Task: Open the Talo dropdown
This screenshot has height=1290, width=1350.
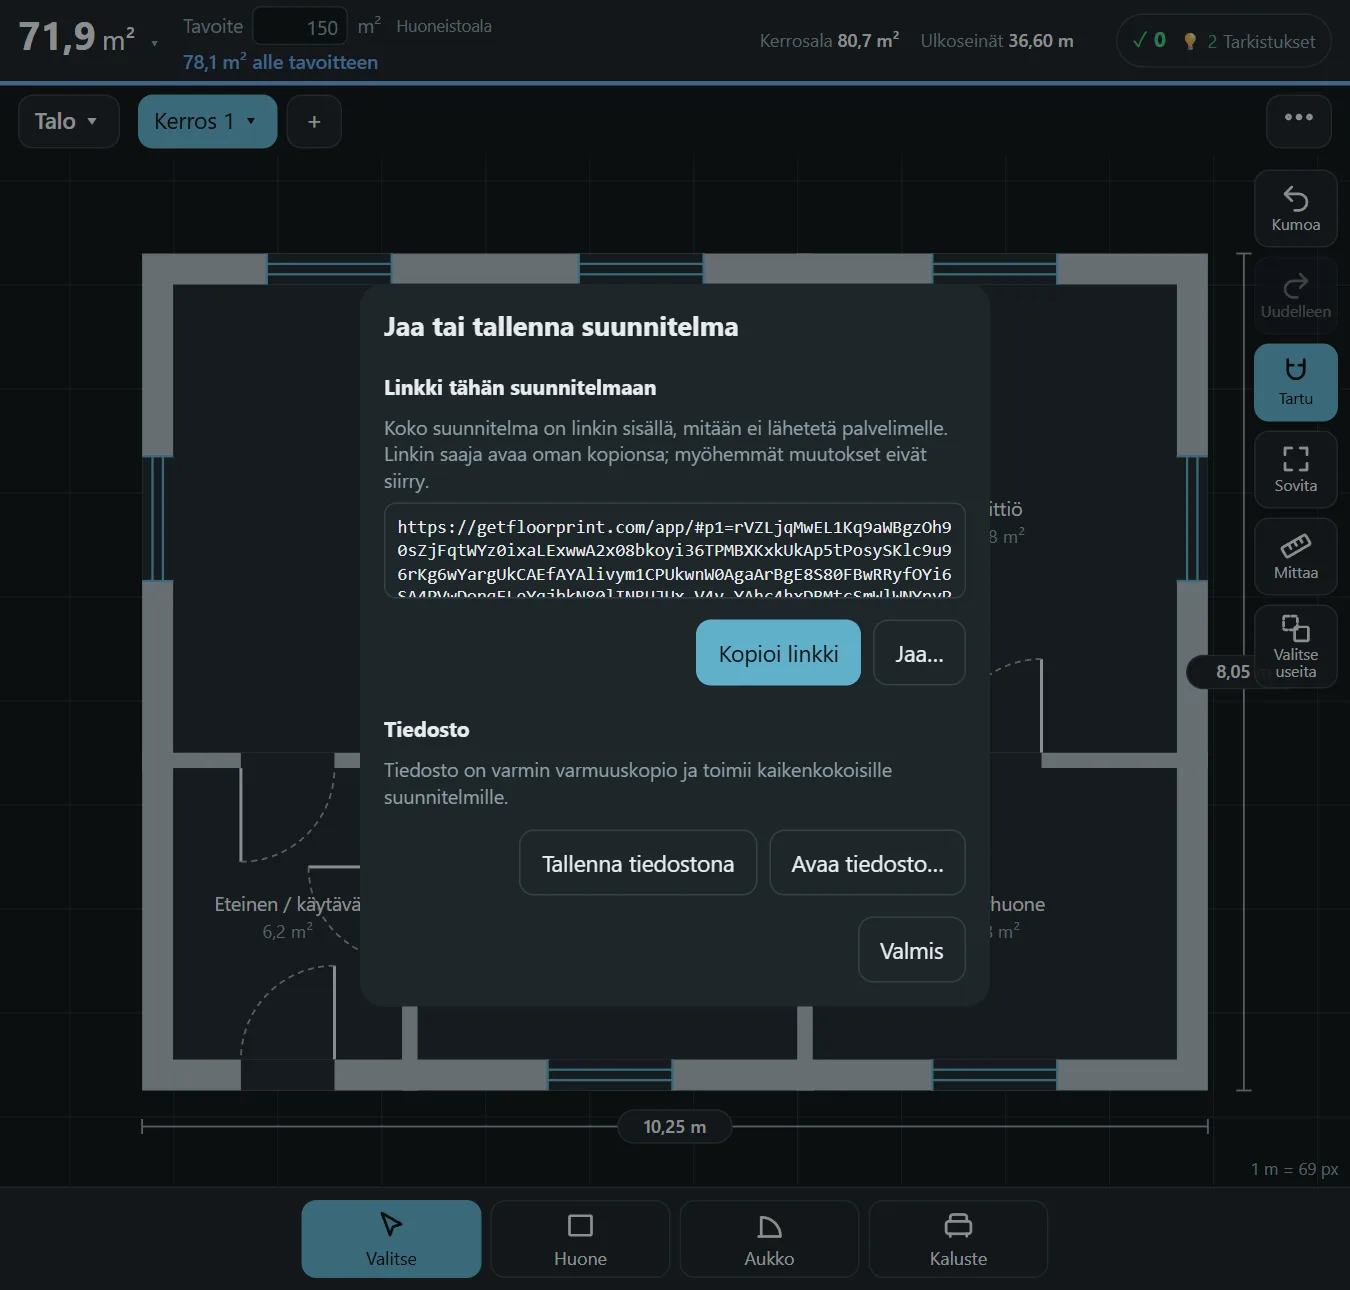Action: tap(69, 121)
